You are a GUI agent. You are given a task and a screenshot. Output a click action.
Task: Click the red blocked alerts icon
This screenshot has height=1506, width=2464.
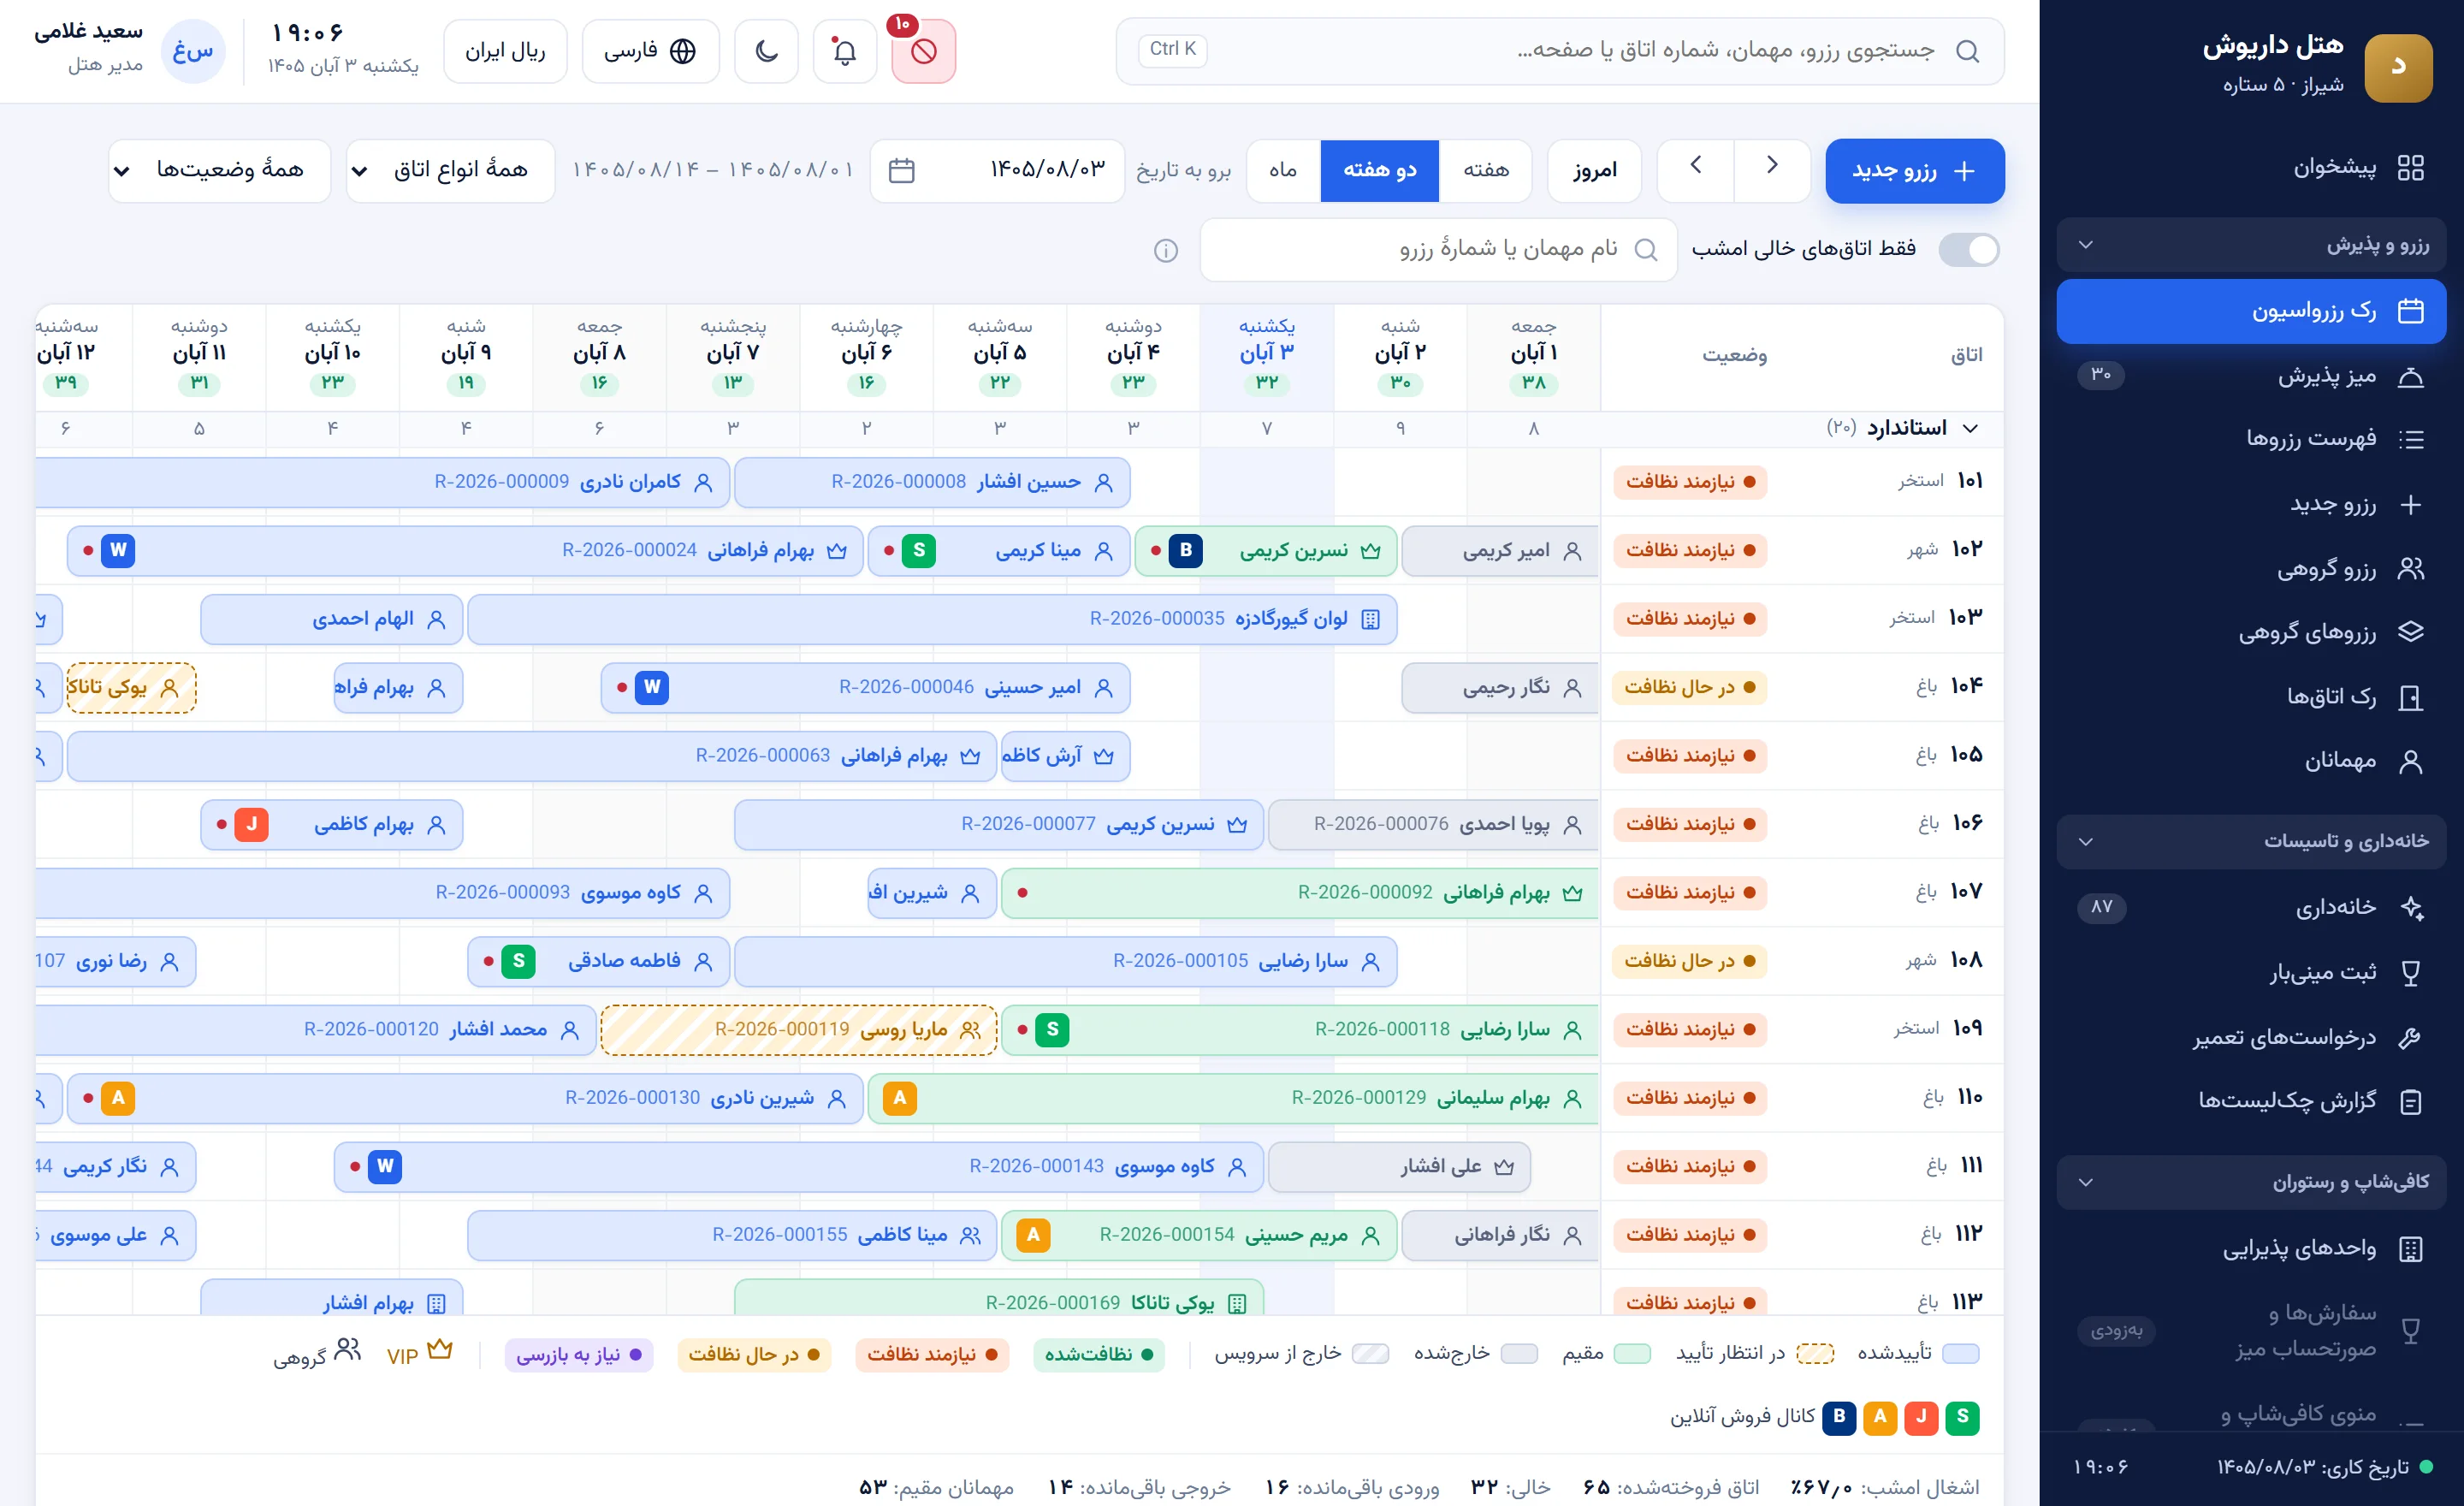pyautogui.click(x=923, y=51)
